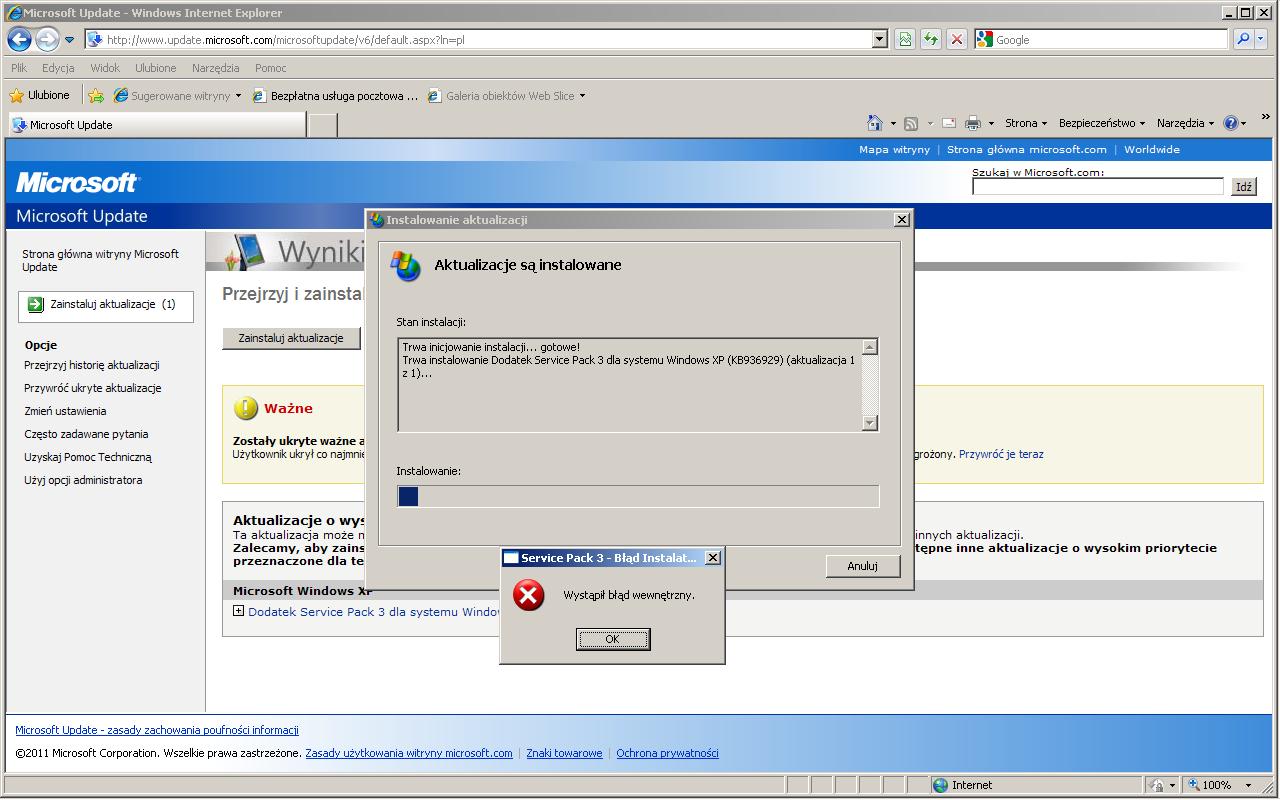Select the Microsoft Update browser tab
The height and width of the screenshot is (800, 1280).
[157, 125]
